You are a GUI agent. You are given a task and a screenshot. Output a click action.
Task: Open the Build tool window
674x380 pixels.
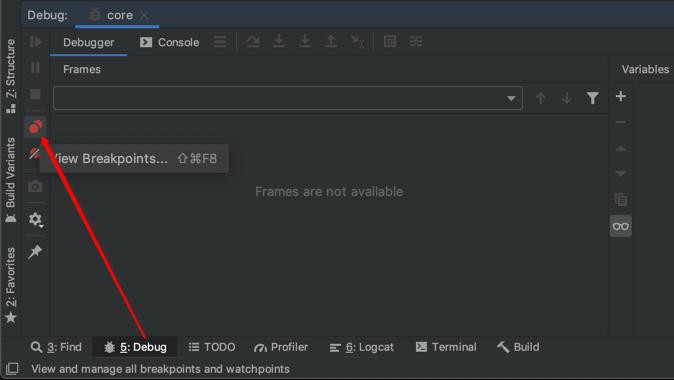(518, 347)
